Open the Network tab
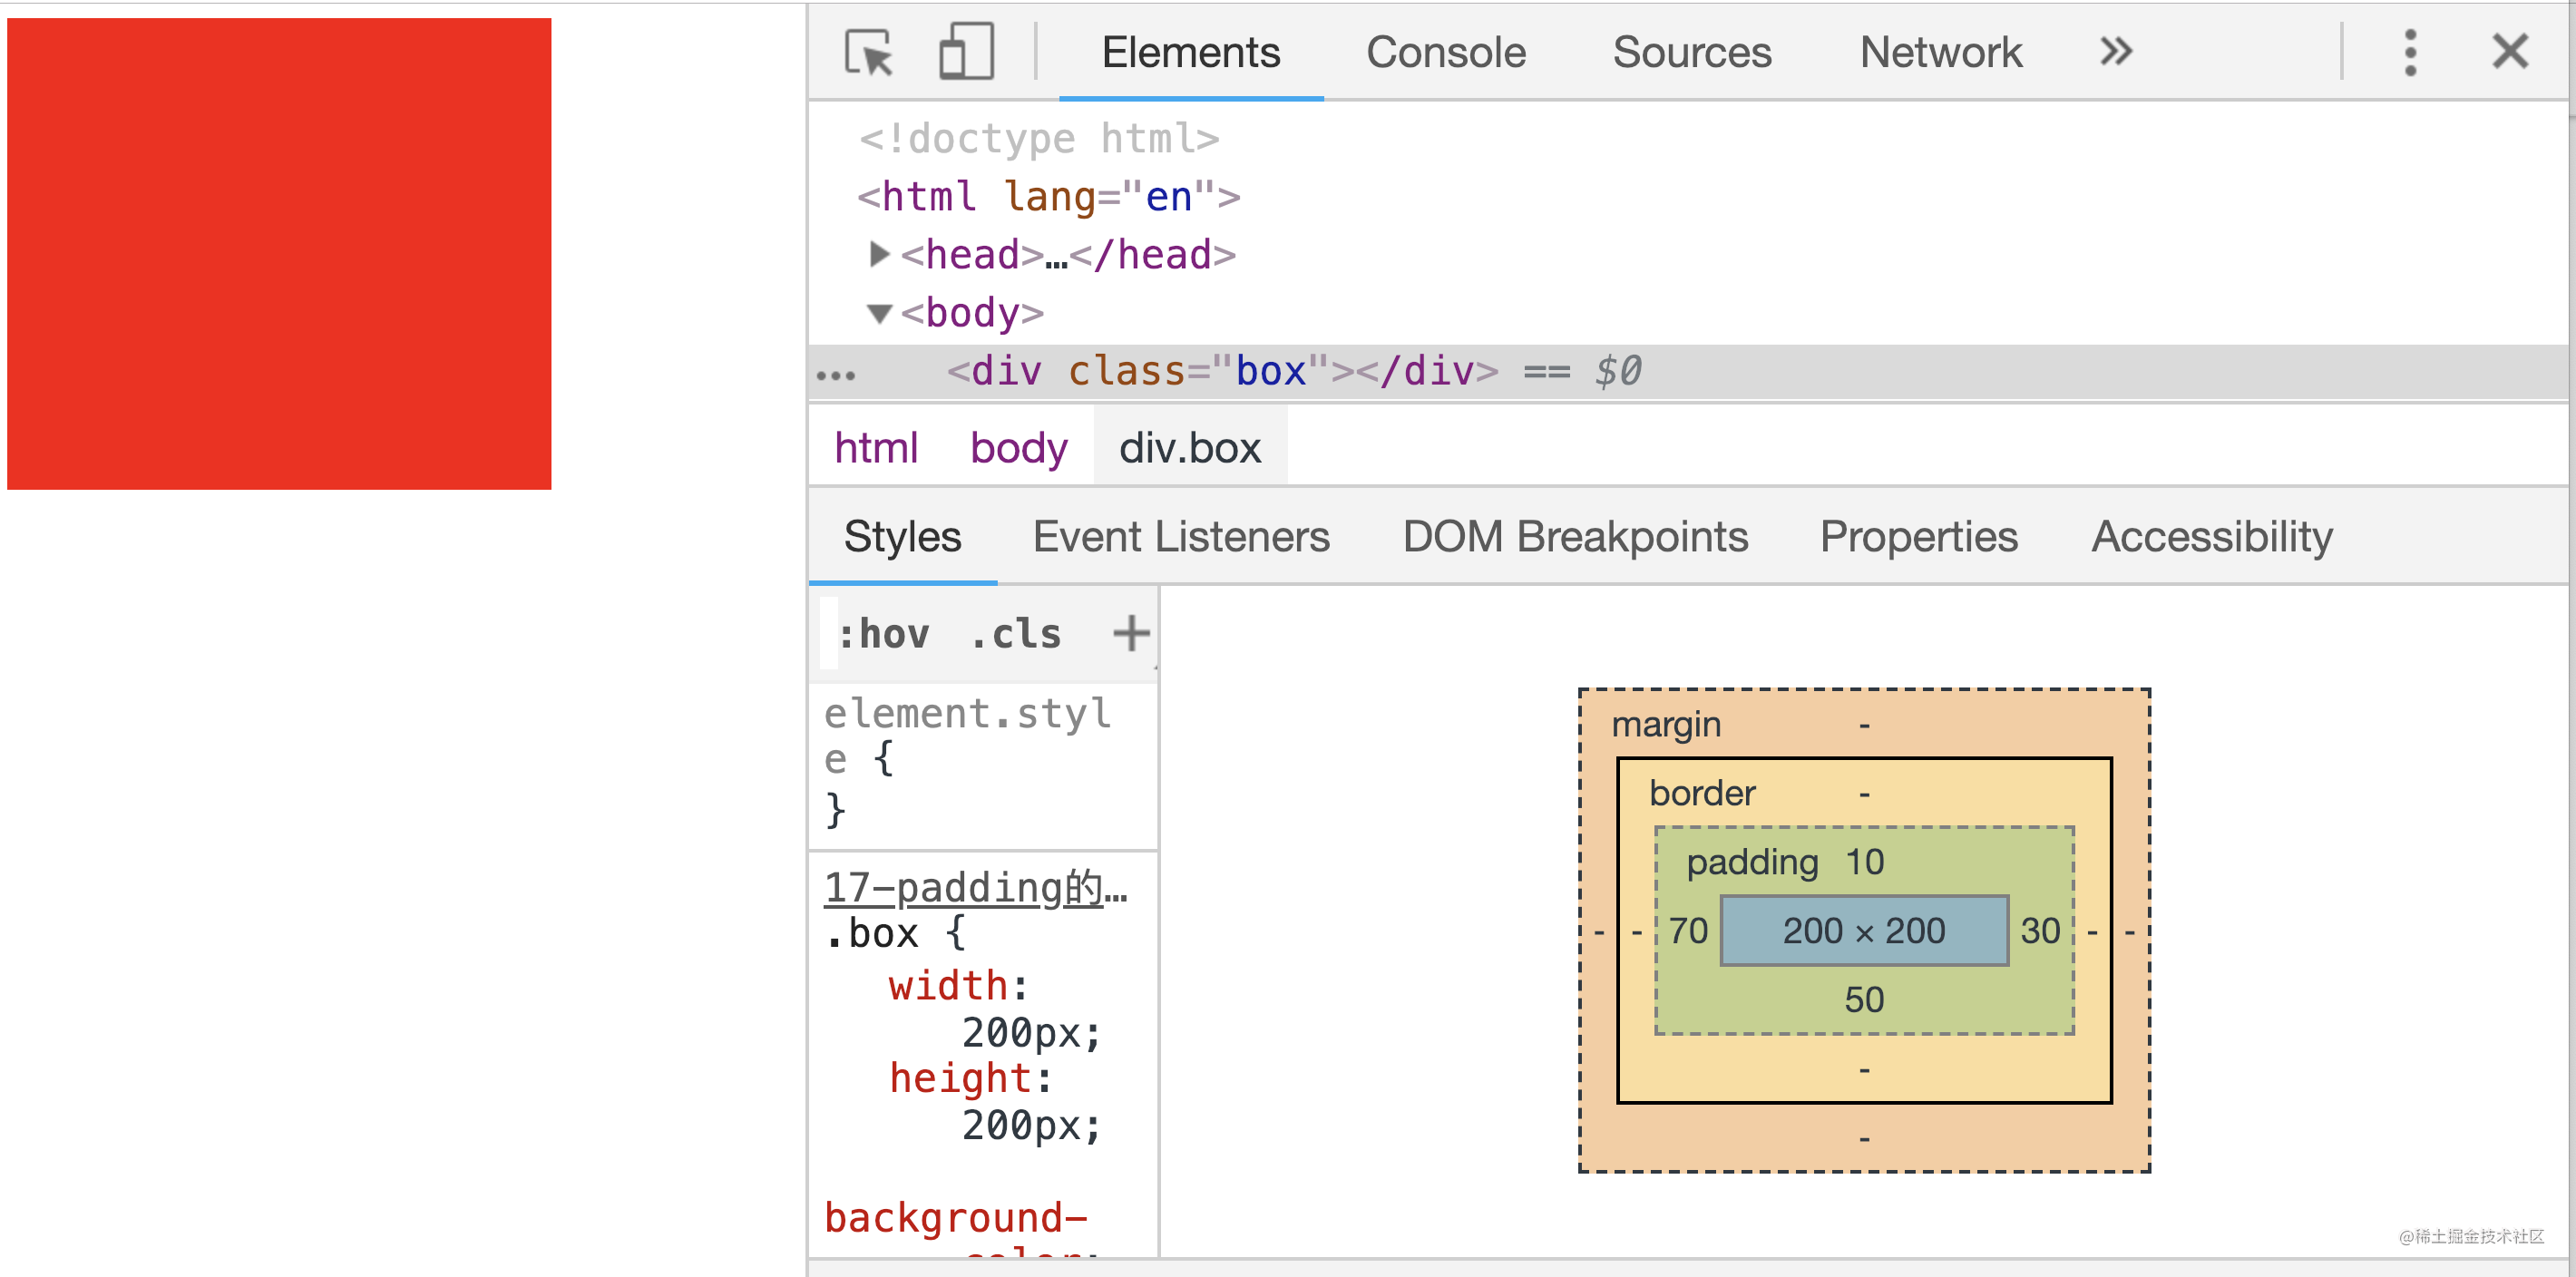The width and height of the screenshot is (2576, 1277). [x=1941, y=52]
